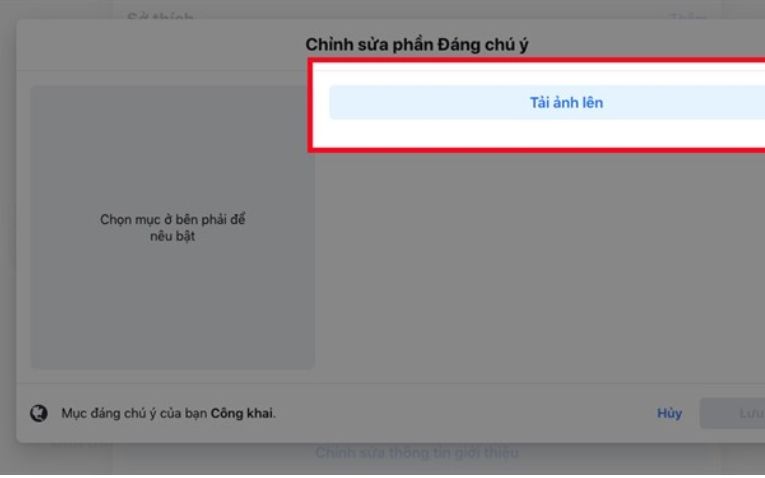The height and width of the screenshot is (478, 765).
Task: Click the dialog header area left of the title
Action: (161, 45)
